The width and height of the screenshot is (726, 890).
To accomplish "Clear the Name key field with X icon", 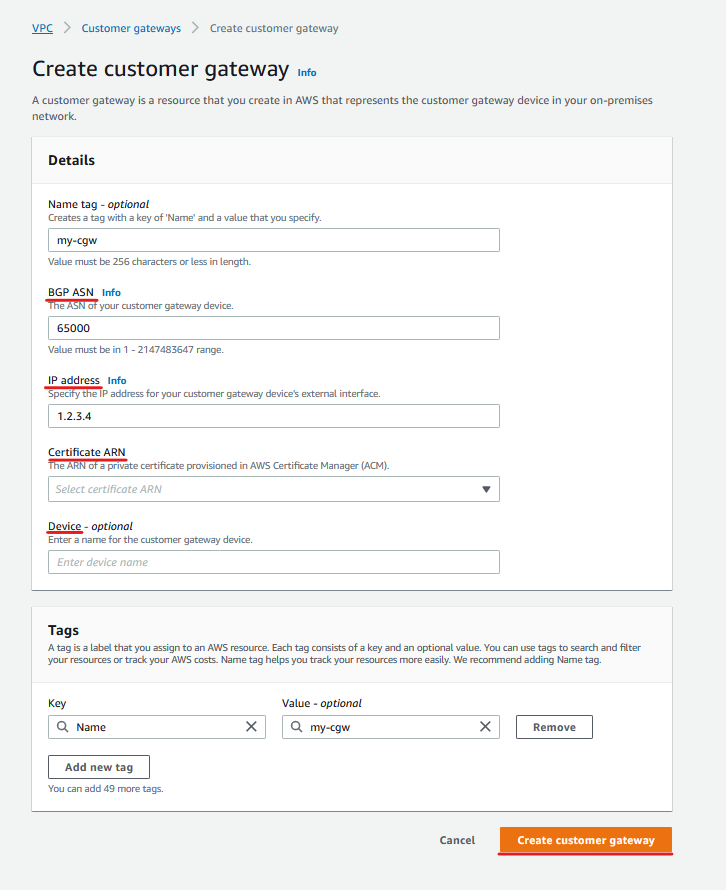I will click(251, 727).
